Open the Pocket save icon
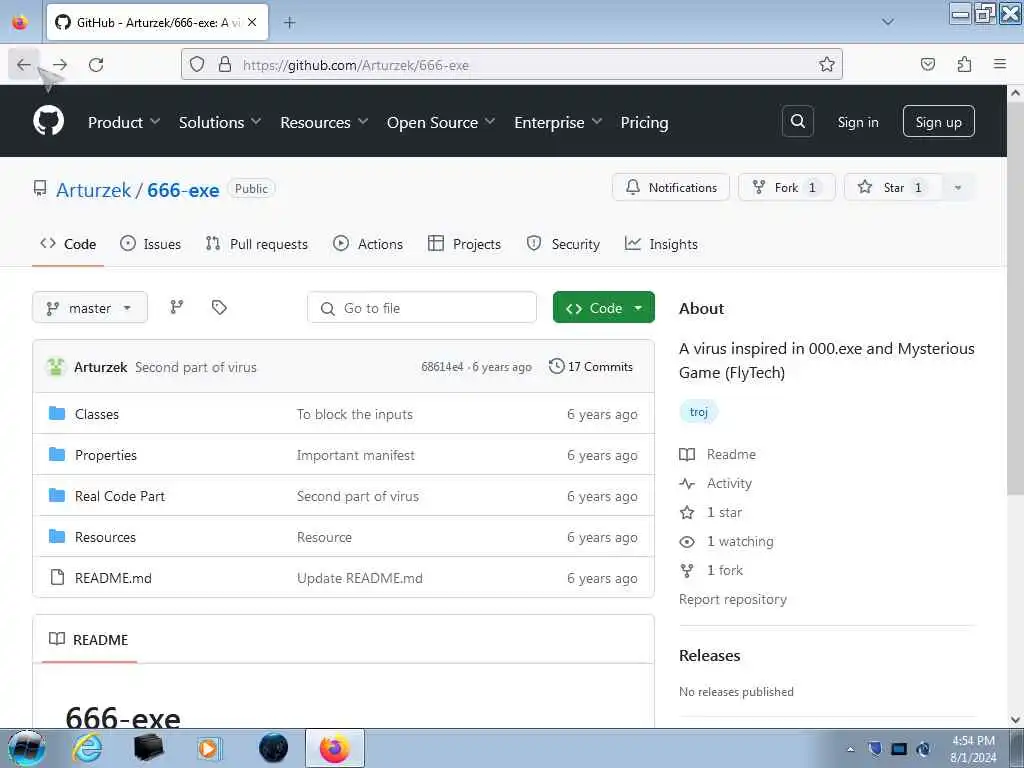Image resolution: width=1024 pixels, height=768 pixels. tap(927, 64)
